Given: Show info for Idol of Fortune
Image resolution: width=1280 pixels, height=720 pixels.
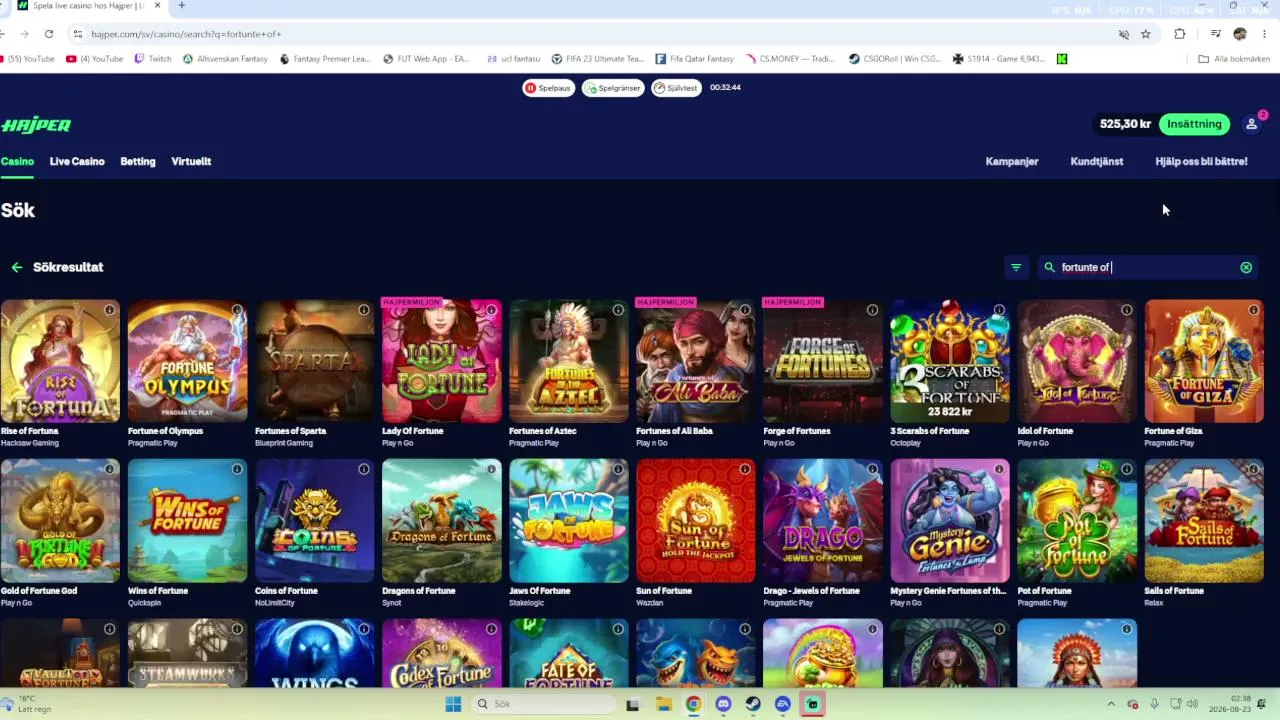Looking at the screenshot, I should (1126, 310).
